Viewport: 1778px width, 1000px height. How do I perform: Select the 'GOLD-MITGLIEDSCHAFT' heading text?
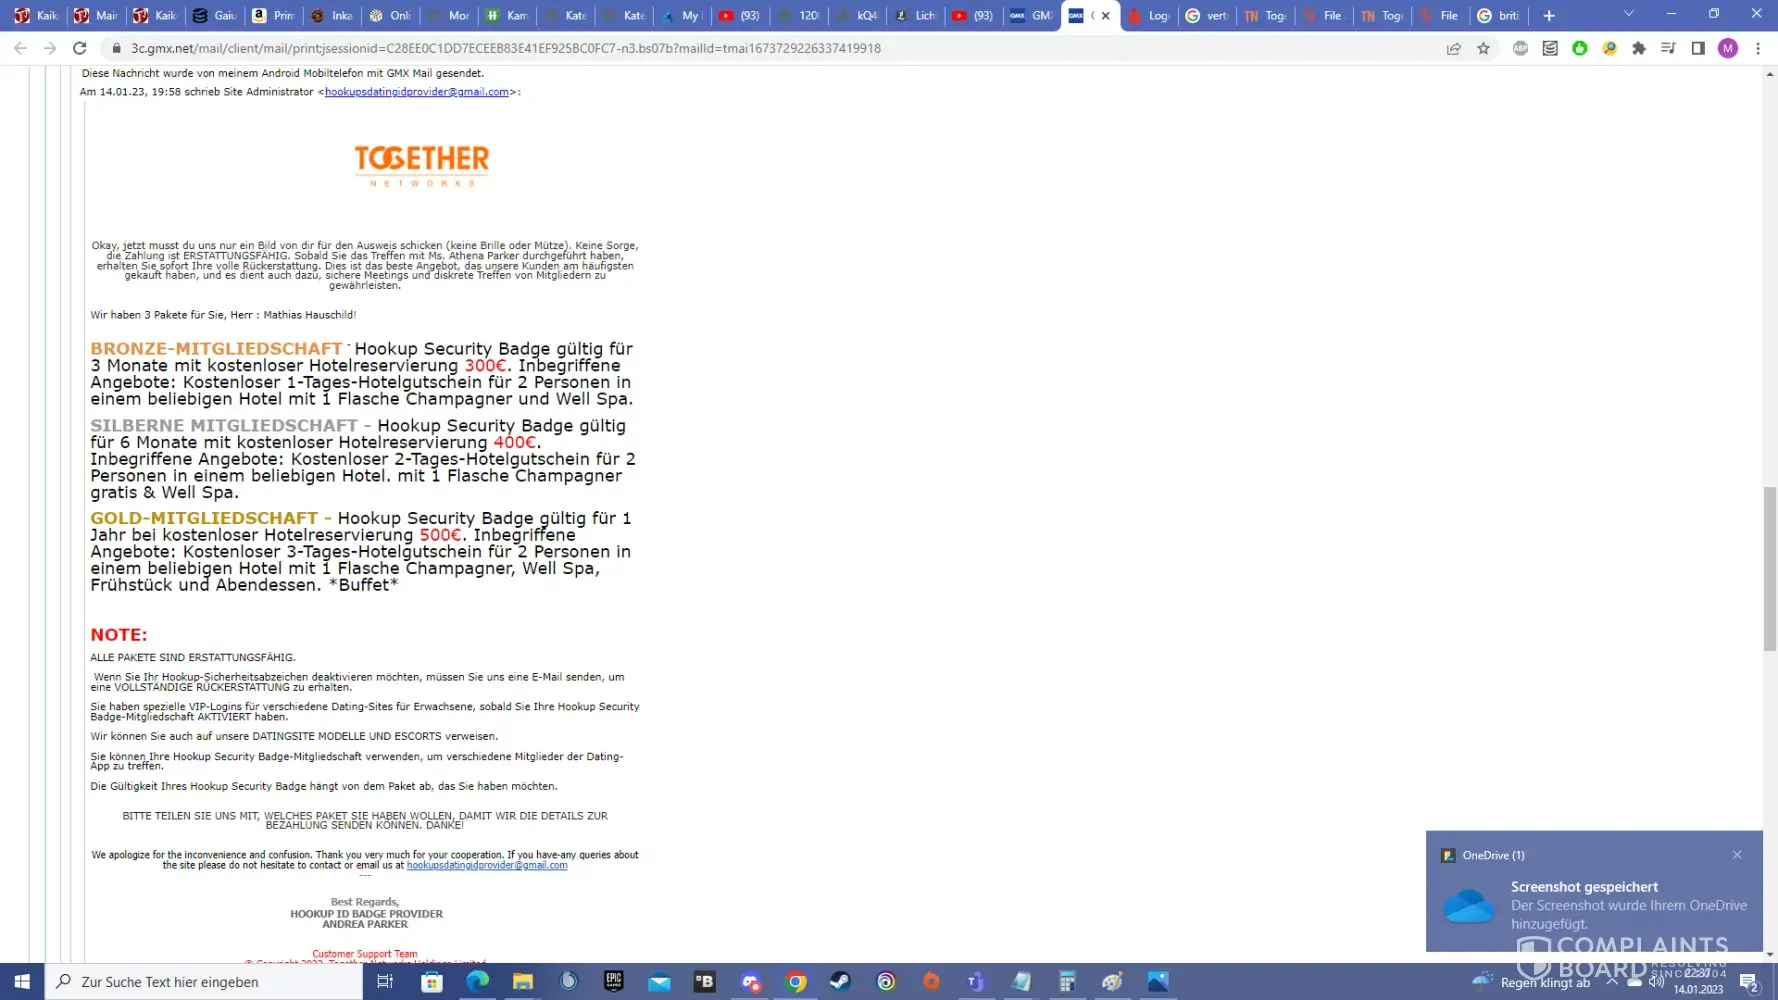204,519
